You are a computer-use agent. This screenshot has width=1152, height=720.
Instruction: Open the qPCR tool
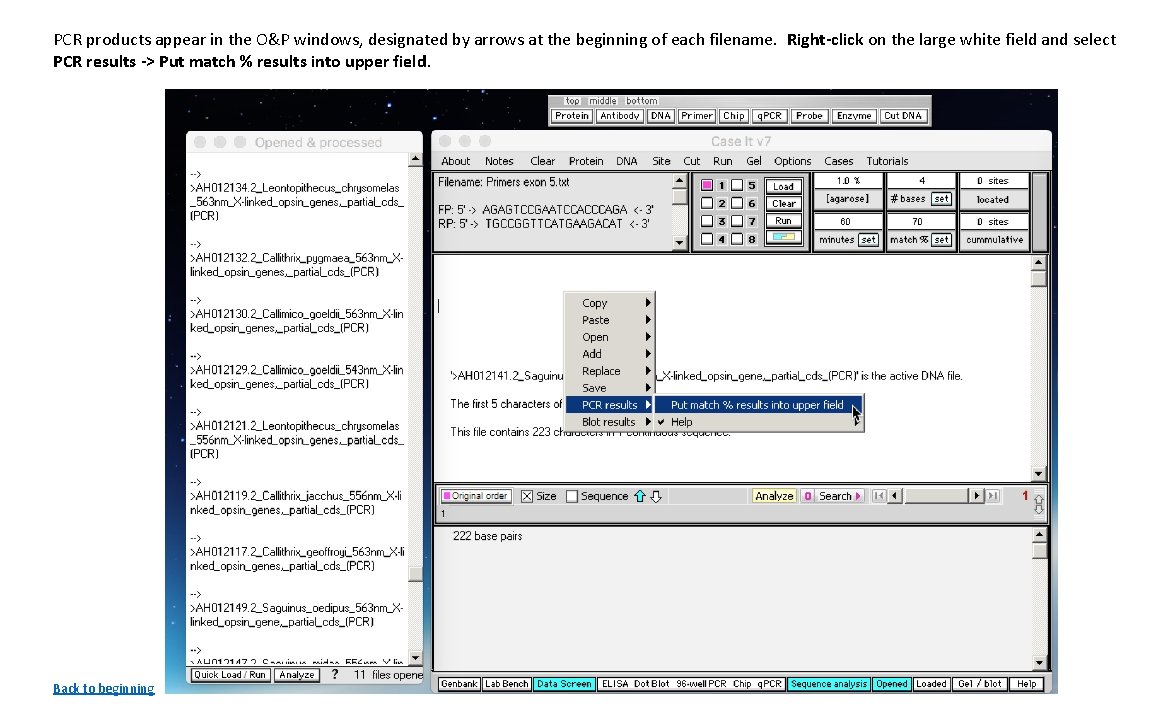tap(768, 116)
